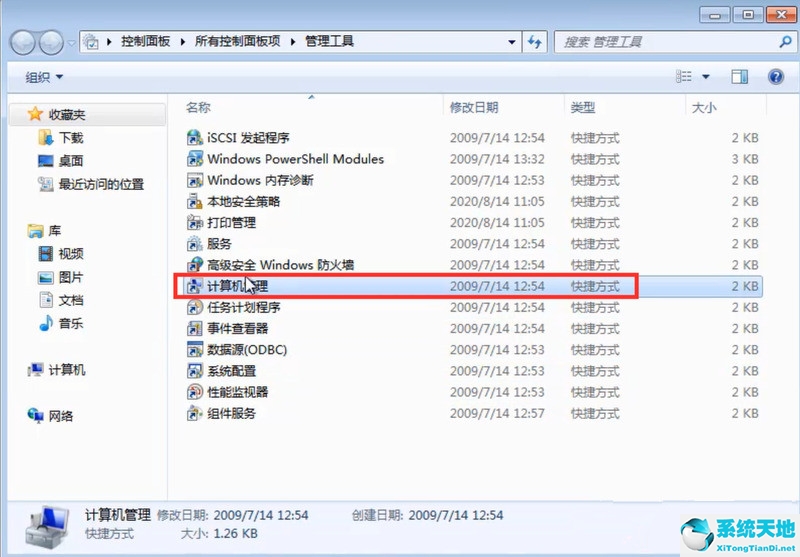Click the 任务计划程序 clock icon
Screen dimensions: 800x557
194,308
